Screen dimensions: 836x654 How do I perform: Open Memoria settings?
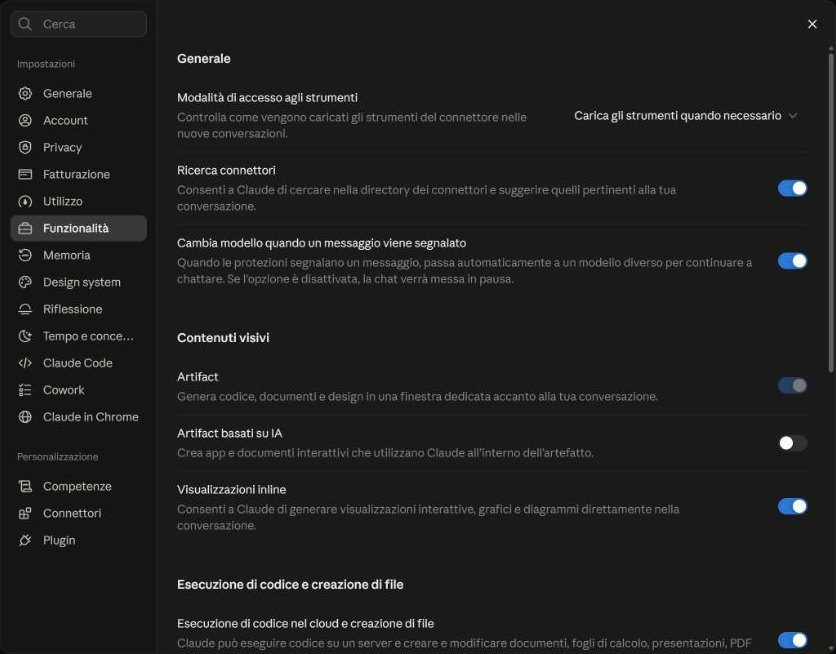point(78,255)
